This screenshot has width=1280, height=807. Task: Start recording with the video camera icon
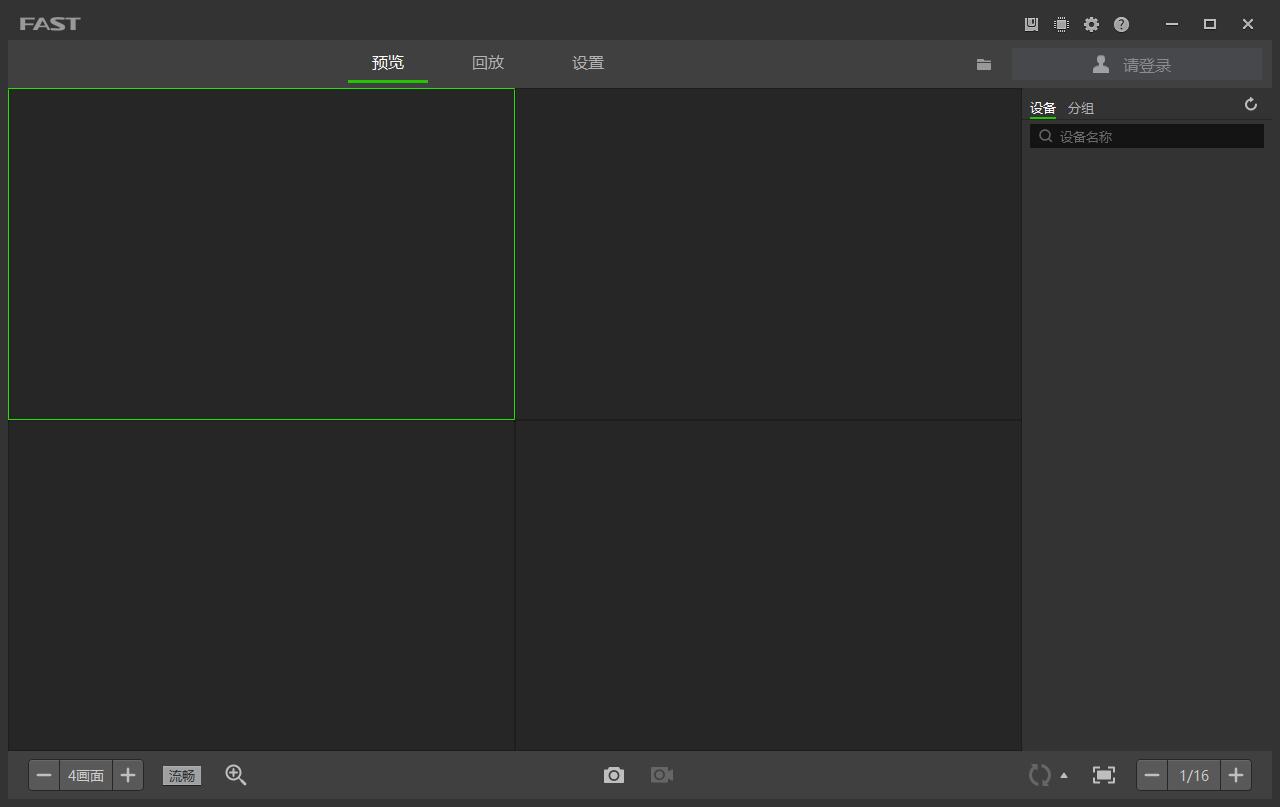pos(662,775)
